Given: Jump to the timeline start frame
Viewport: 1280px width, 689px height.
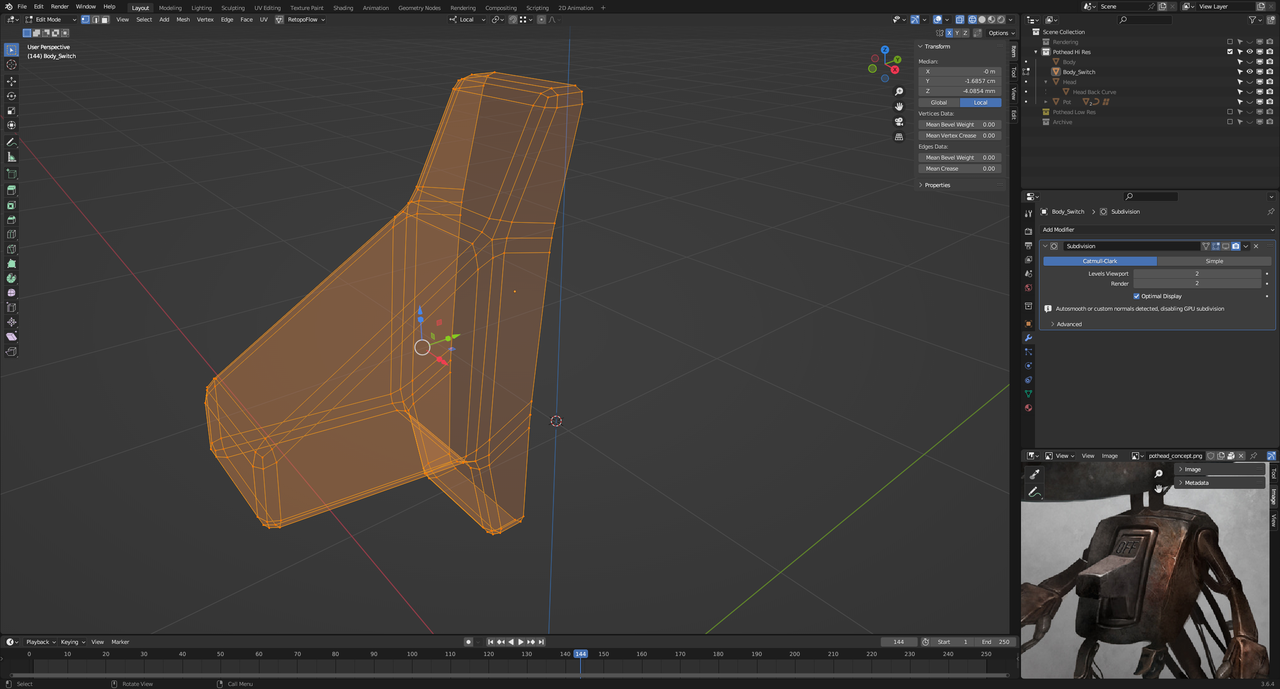Looking at the screenshot, I should [x=491, y=642].
